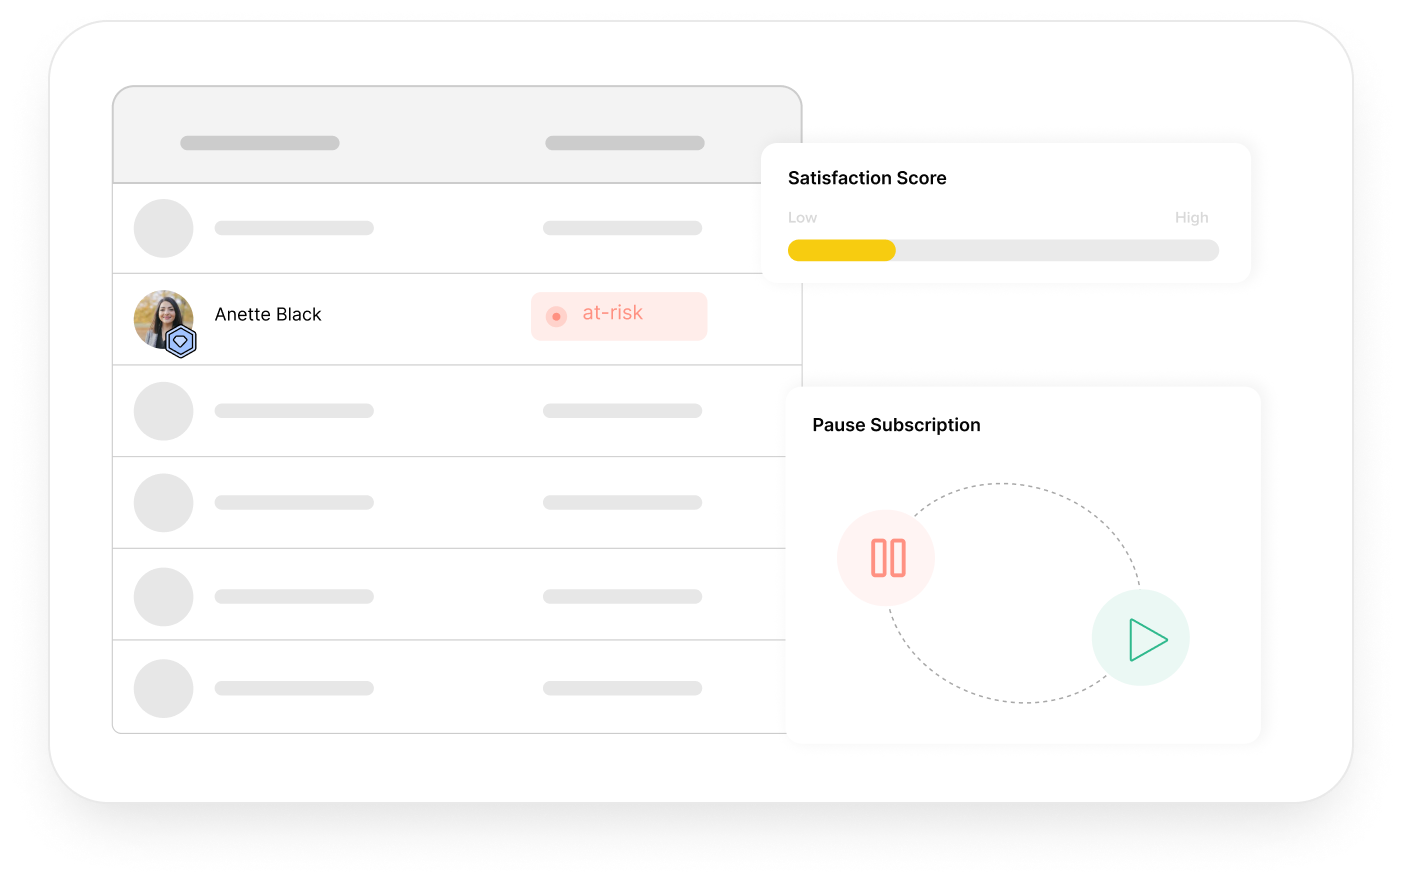
Task: Select the Pause Subscription heading
Action: 896,425
